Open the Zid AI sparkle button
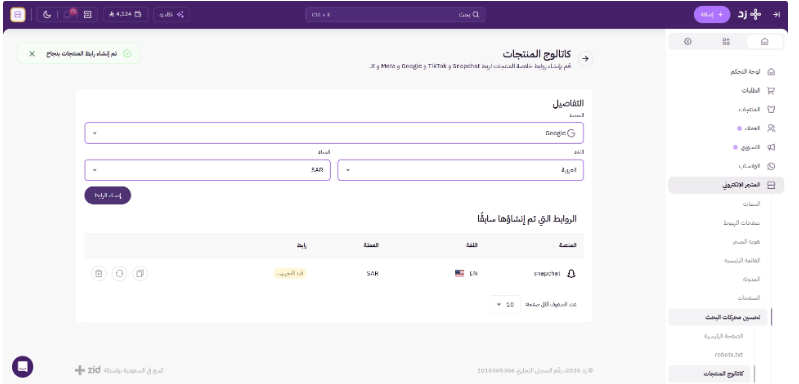 (171, 15)
